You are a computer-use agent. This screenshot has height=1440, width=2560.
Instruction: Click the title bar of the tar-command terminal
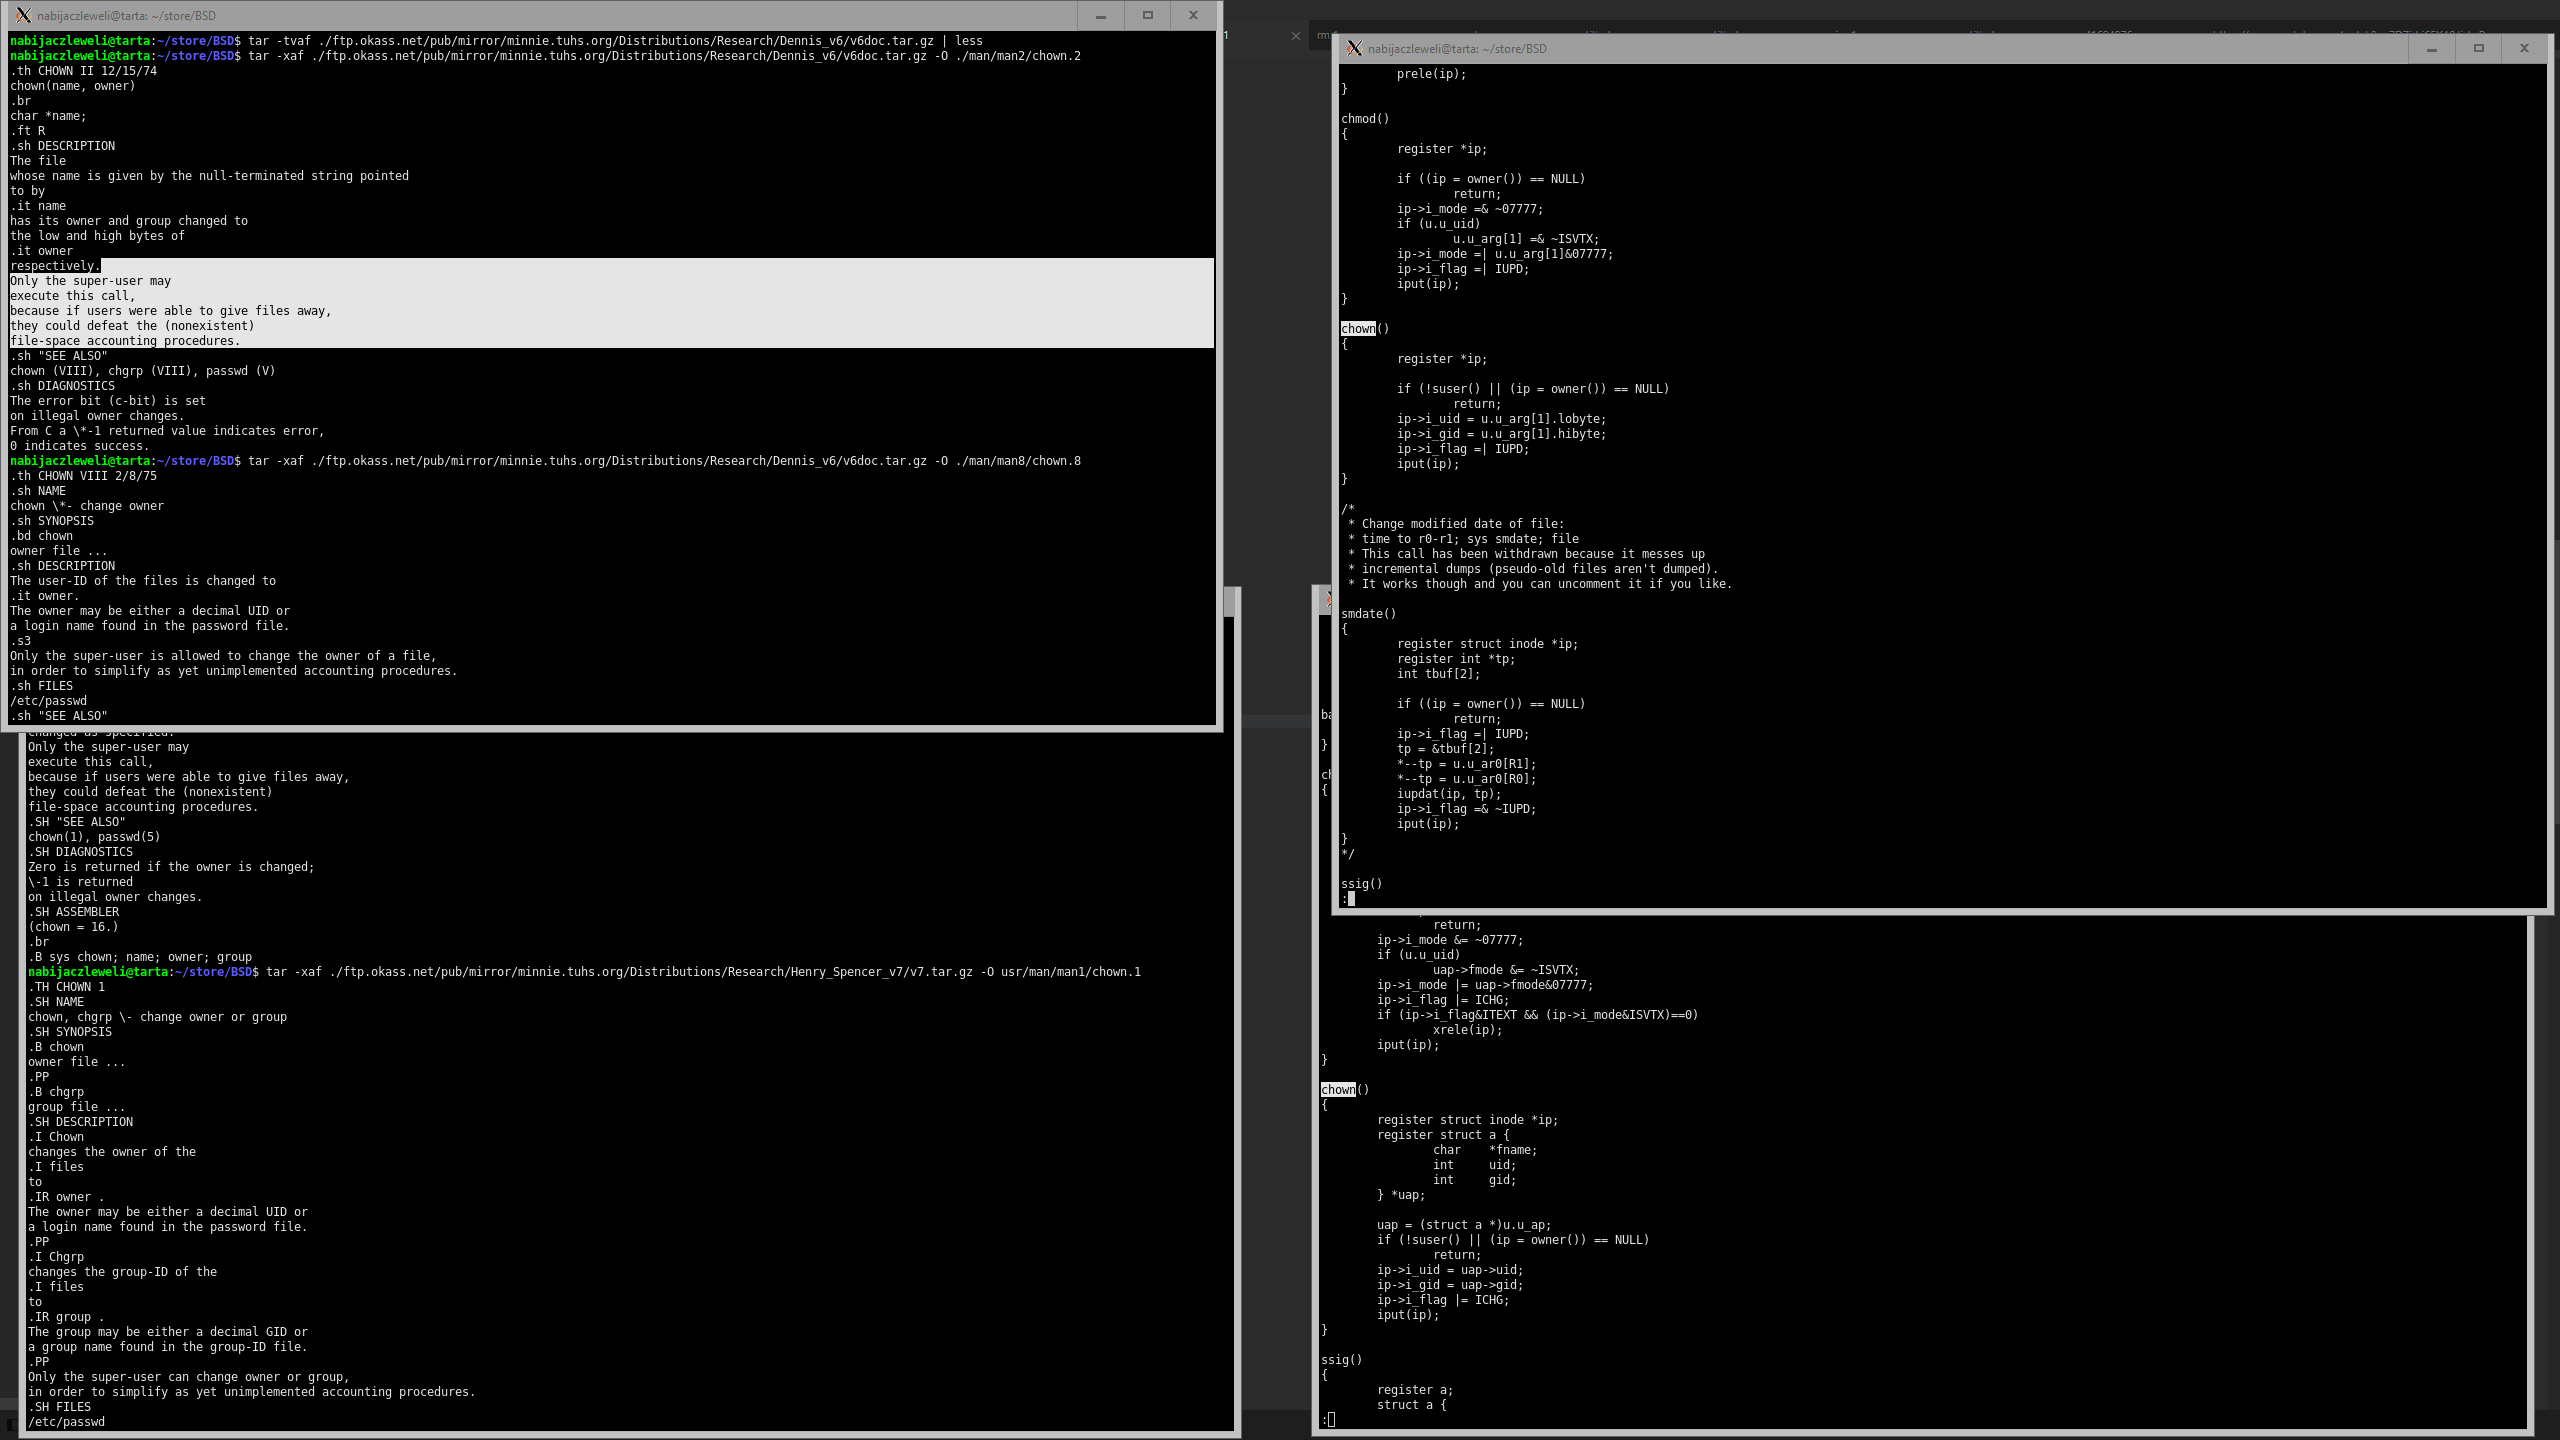pos(600,15)
